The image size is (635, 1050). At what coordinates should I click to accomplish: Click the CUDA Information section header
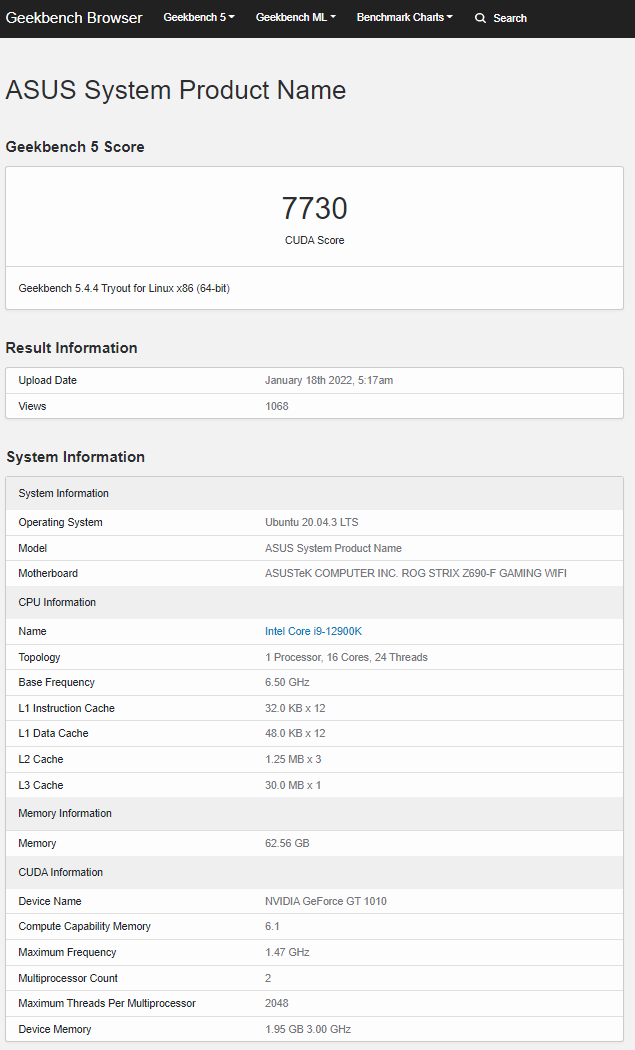[x=314, y=872]
